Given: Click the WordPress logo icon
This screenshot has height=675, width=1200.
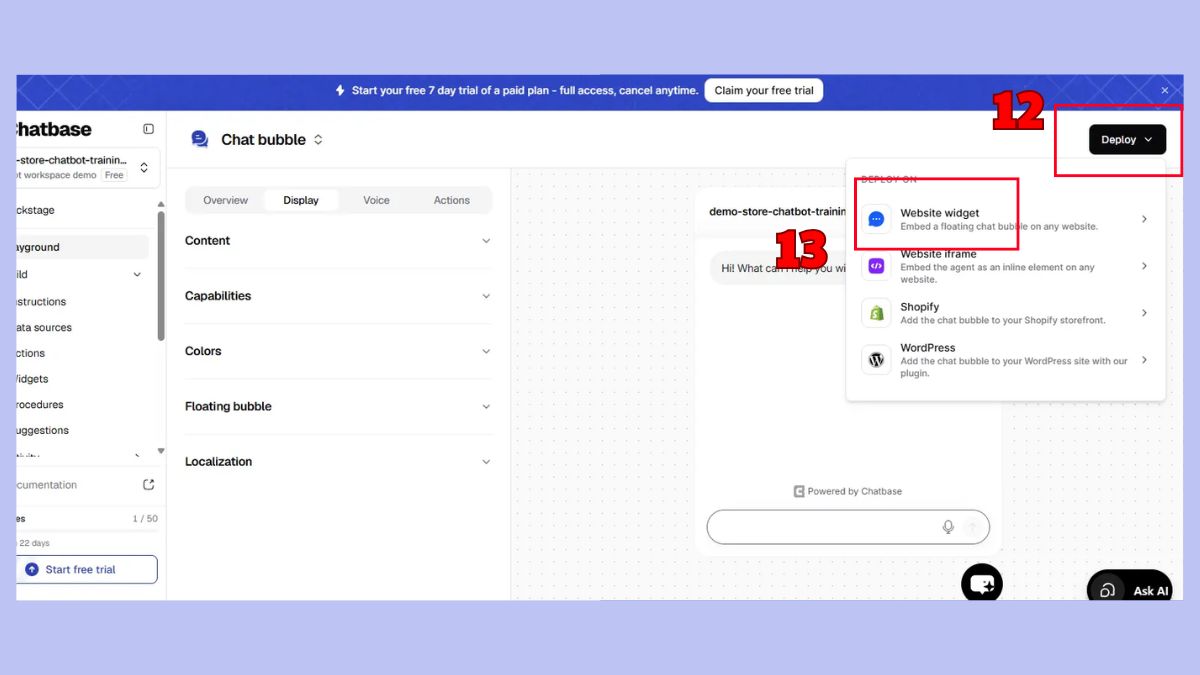Looking at the screenshot, I should (x=876, y=360).
